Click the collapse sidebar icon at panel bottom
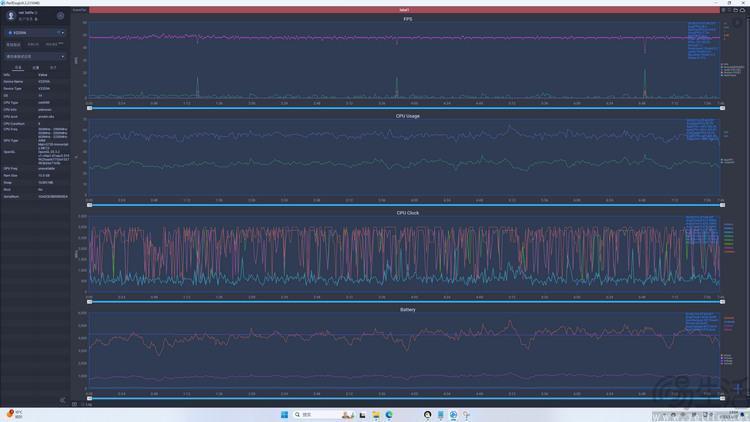750x422 pixels. click(63, 400)
